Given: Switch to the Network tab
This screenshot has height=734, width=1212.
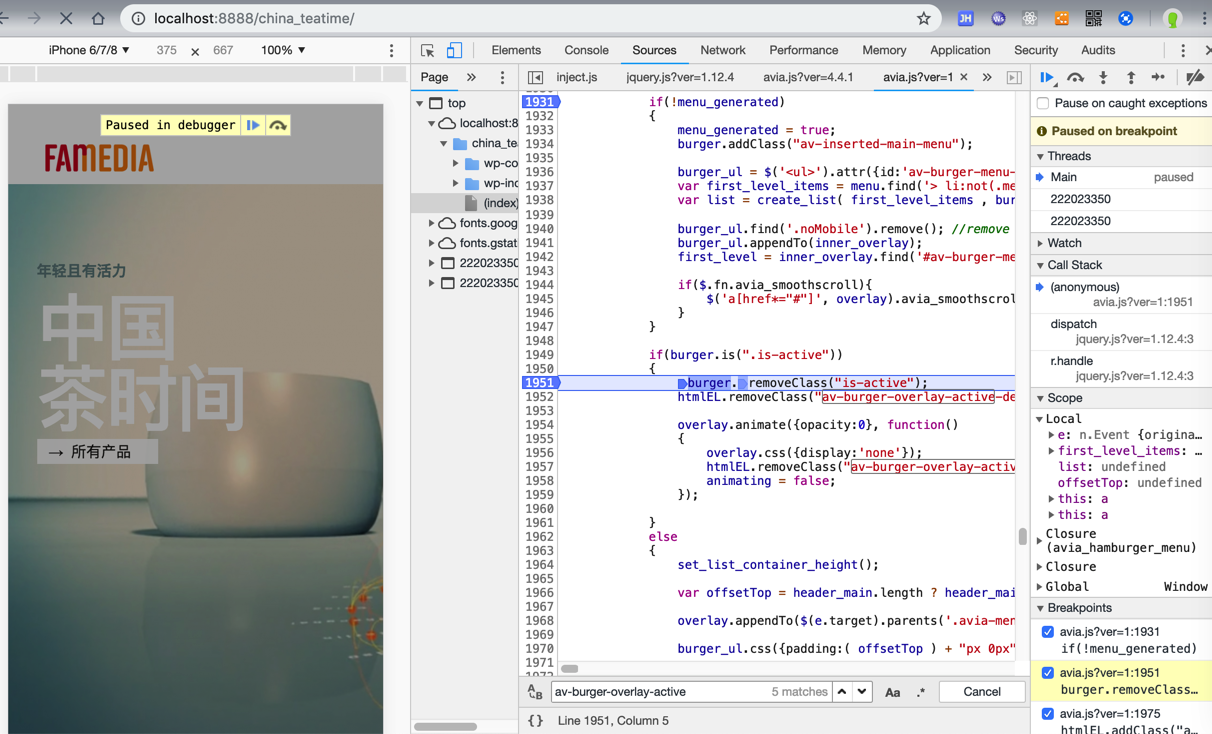Looking at the screenshot, I should (x=722, y=50).
